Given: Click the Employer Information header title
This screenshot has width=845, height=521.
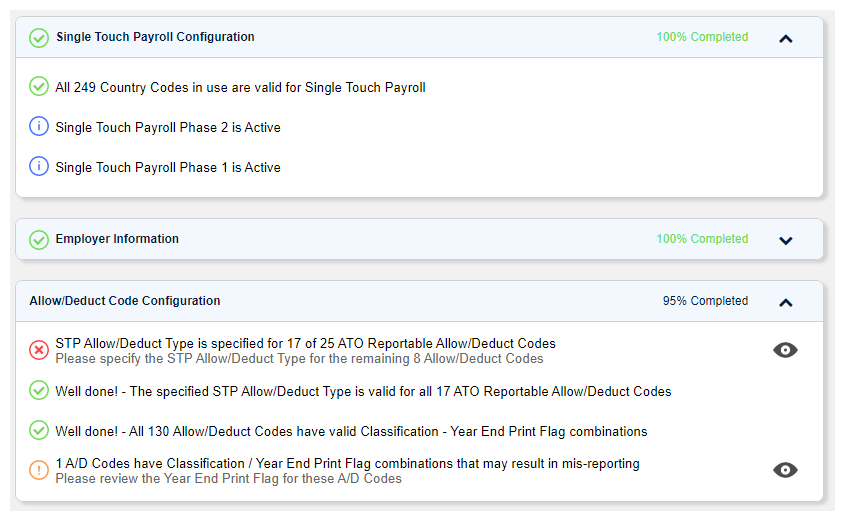Looking at the screenshot, I should (117, 239).
